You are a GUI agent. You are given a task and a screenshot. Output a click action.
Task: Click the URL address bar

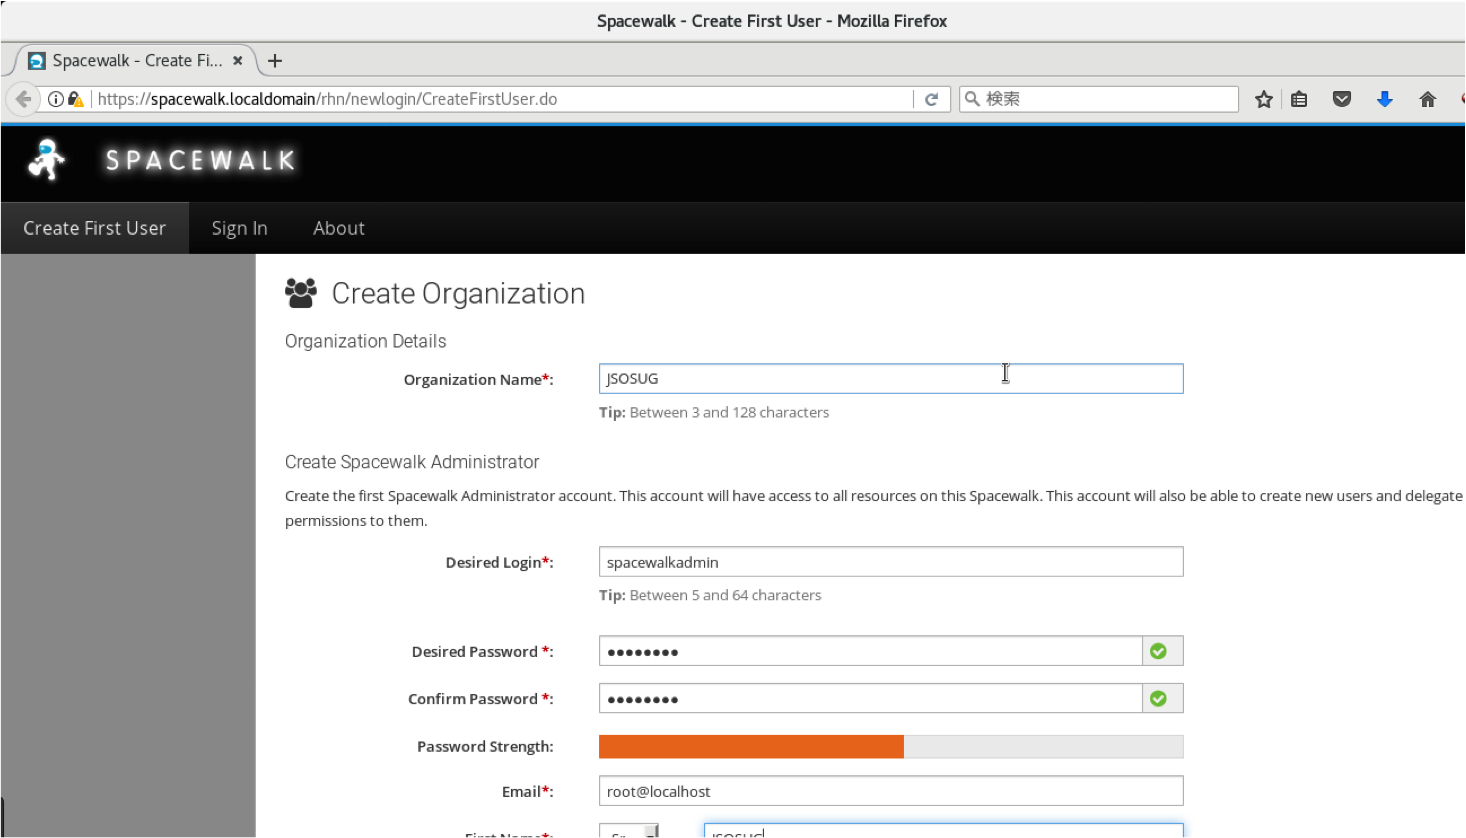point(503,99)
